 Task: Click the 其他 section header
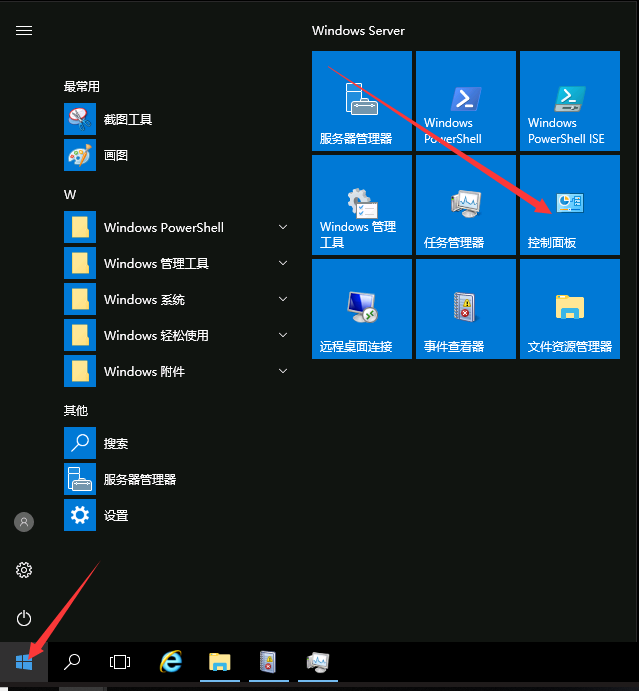76,410
